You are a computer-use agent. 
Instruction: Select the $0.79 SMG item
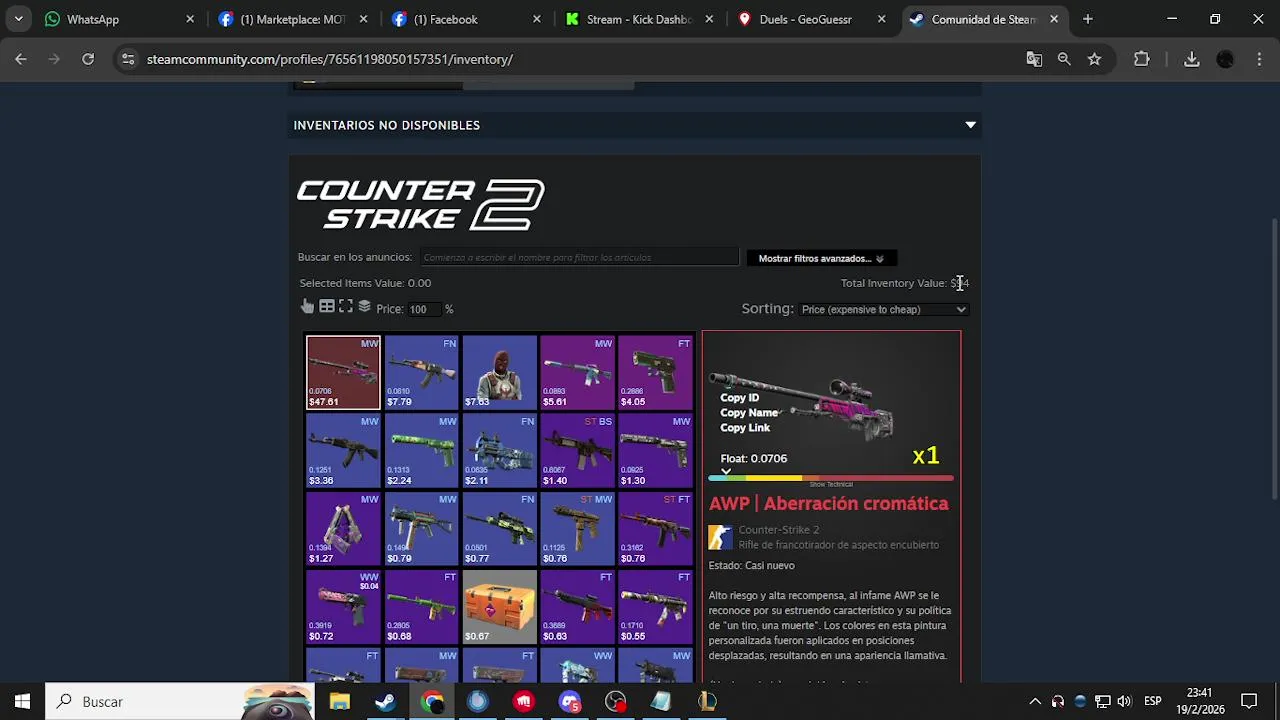(421, 528)
